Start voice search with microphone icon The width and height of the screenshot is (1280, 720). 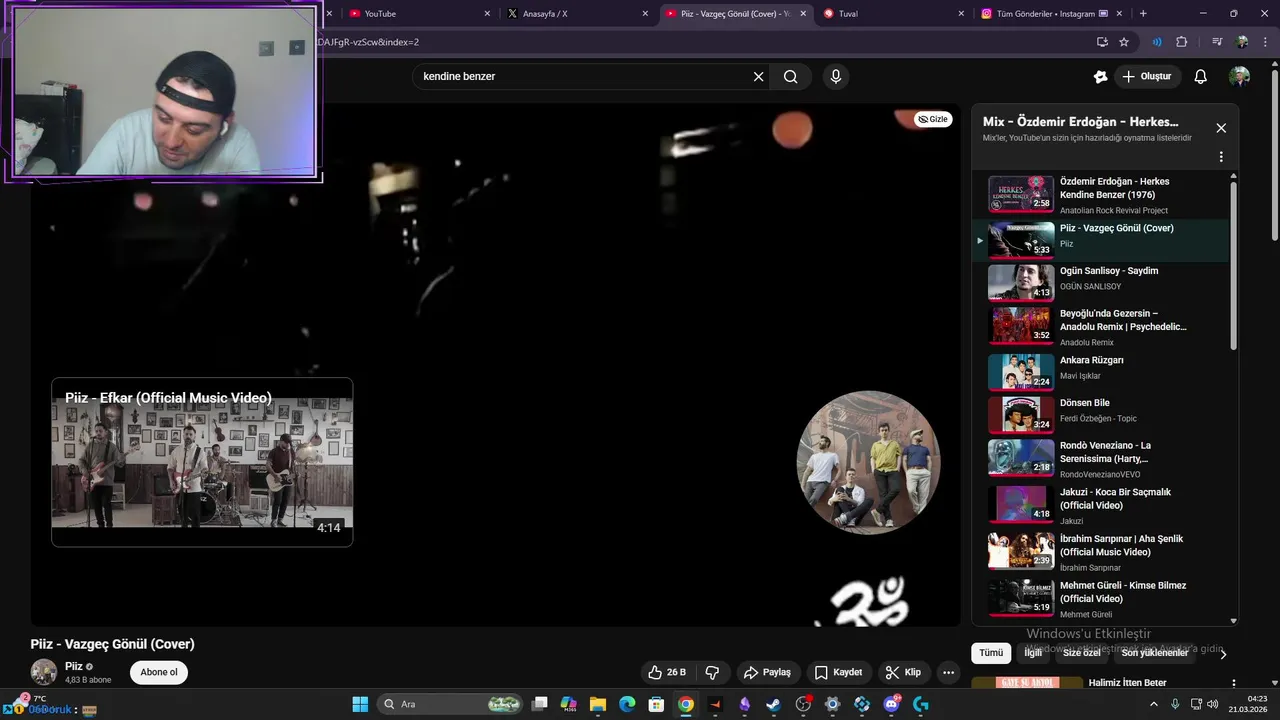click(835, 77)
